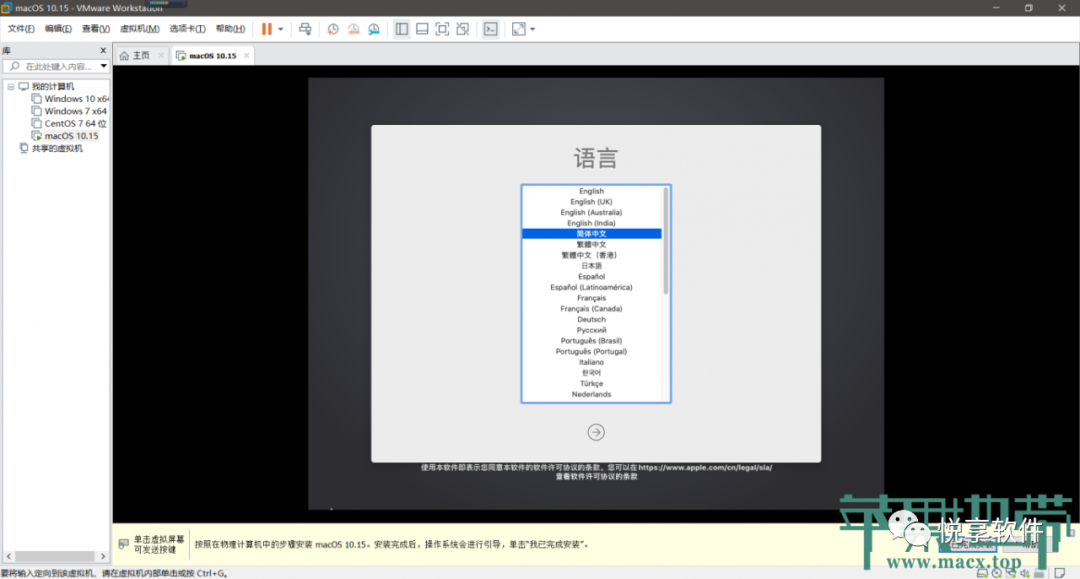Send Ctrl+Alt+Del to the virtual machine
Image resolution: width=1080 pixels, height=579 pixels.
(305, 29)
